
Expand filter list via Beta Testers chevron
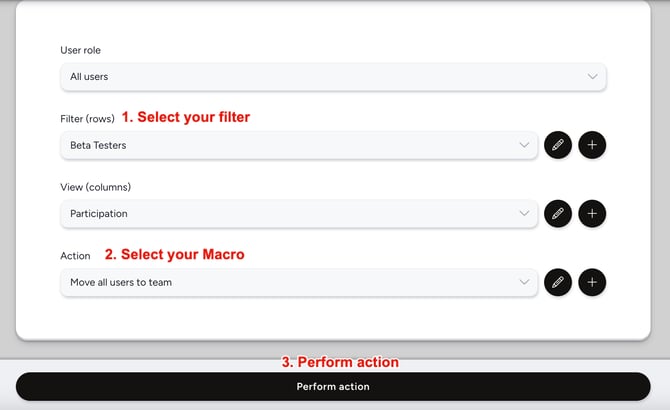pyautogui.click(x=525, y=145)
